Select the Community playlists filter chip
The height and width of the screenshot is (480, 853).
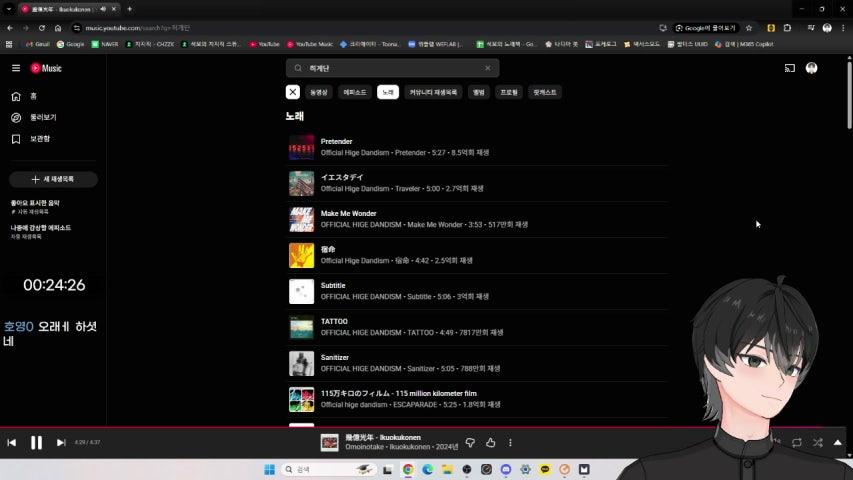433,92
